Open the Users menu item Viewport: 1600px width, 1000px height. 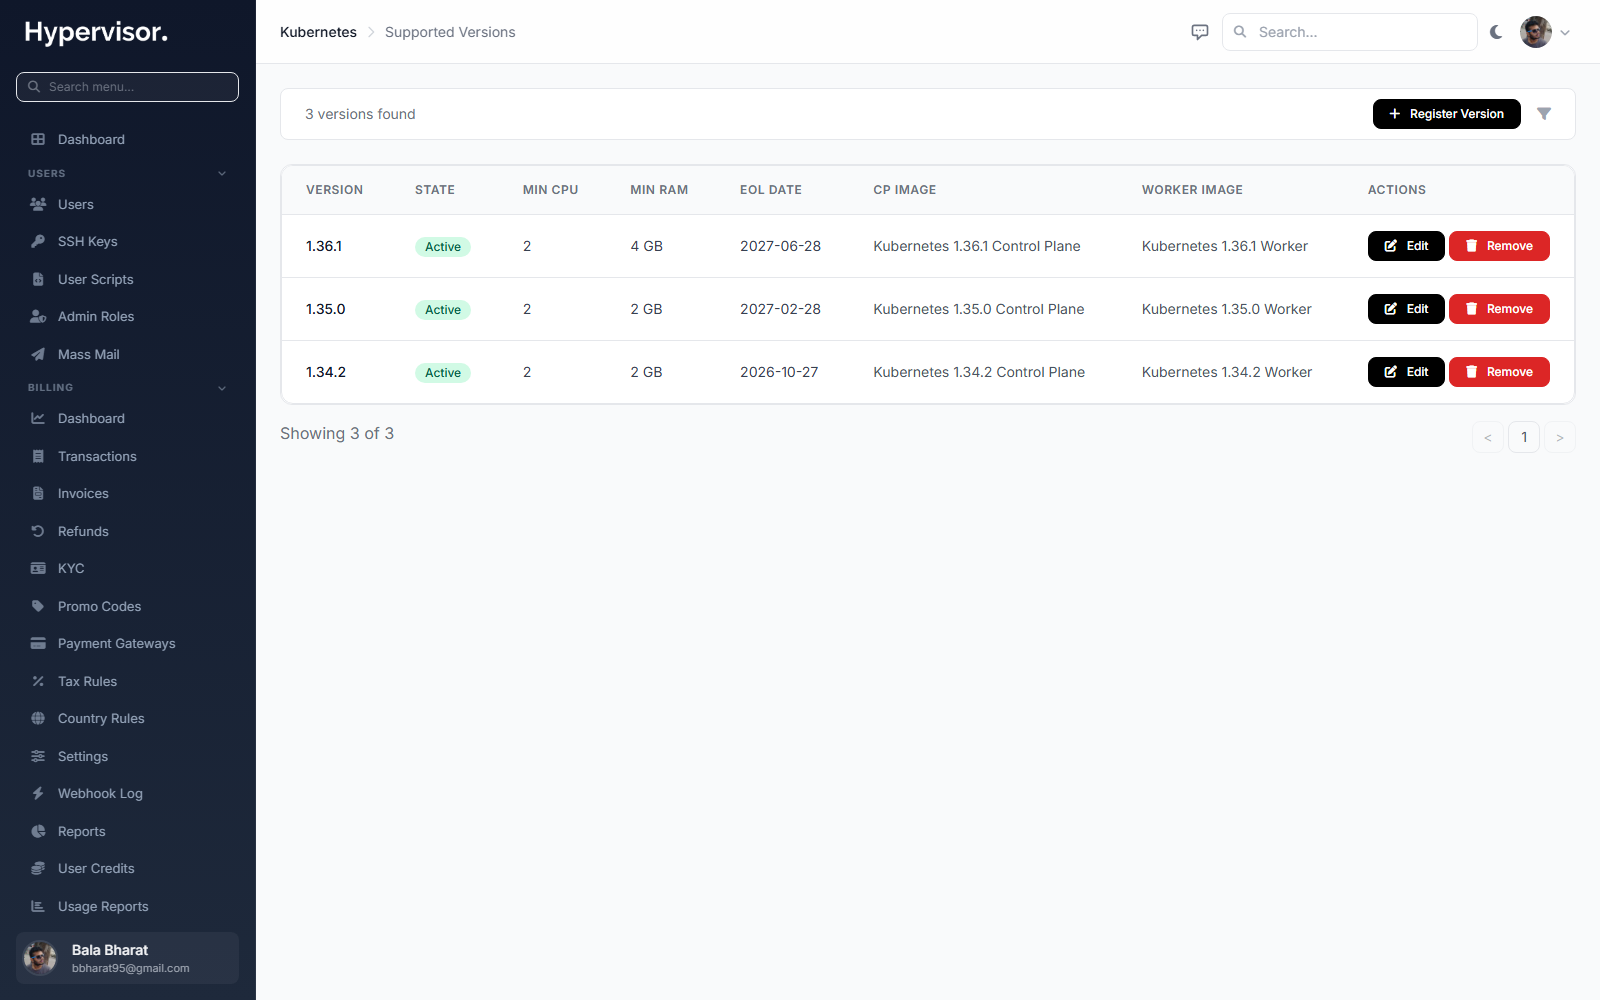point(128,204)
